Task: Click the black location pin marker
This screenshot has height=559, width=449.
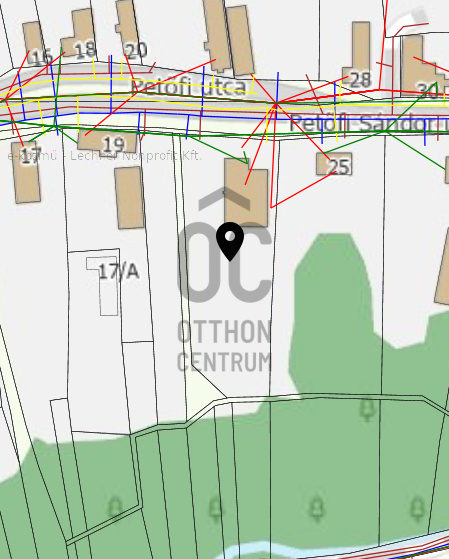Action: pos(230,241)
